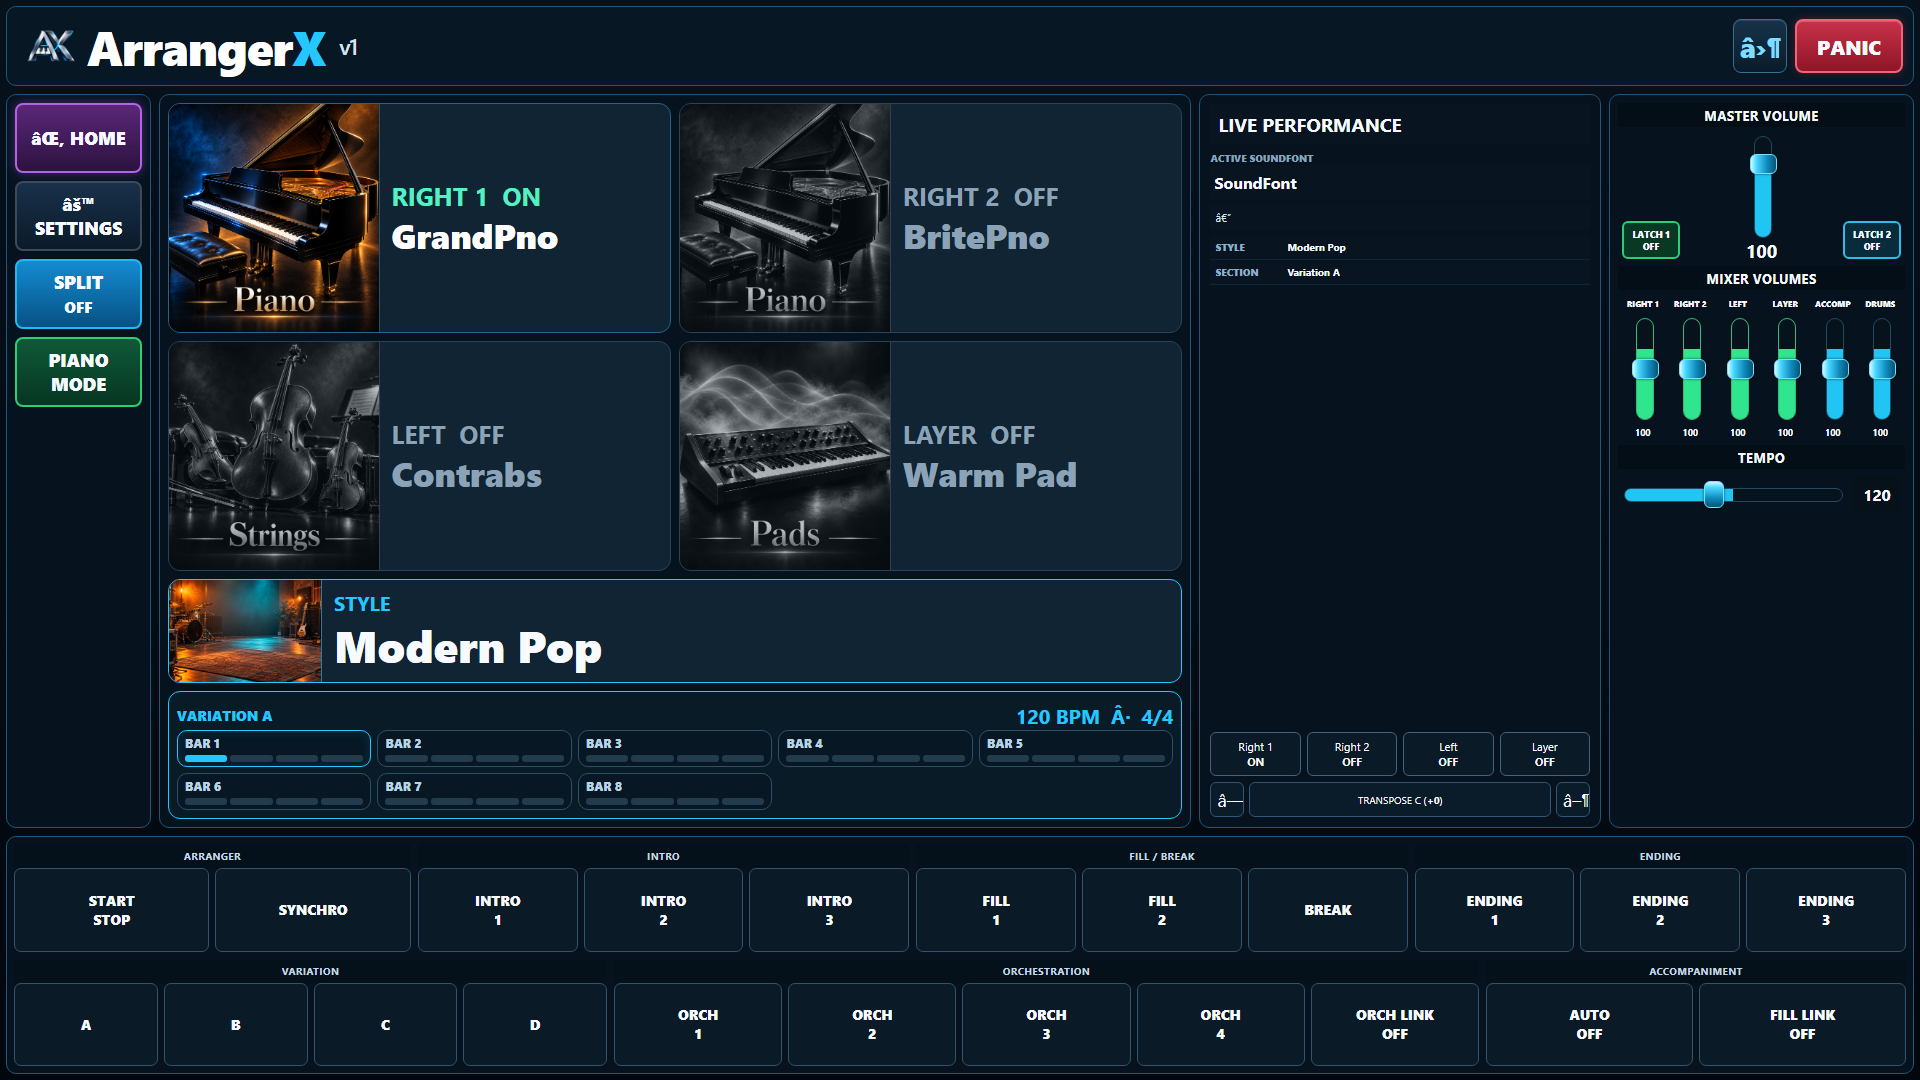Click the RIGHT 1 mixer volume slider
This screenshot has width=1920, height=1080.
tap(1644, 369)
